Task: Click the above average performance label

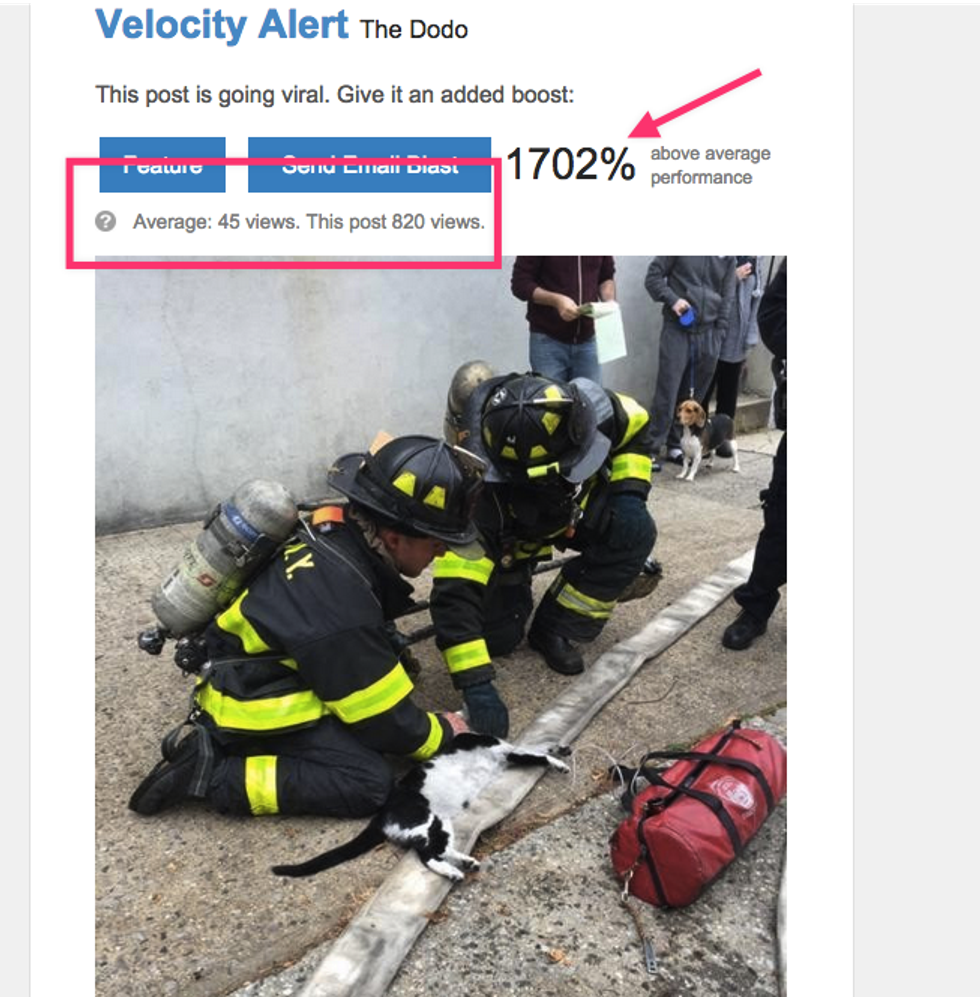Action: pos(710,165)
